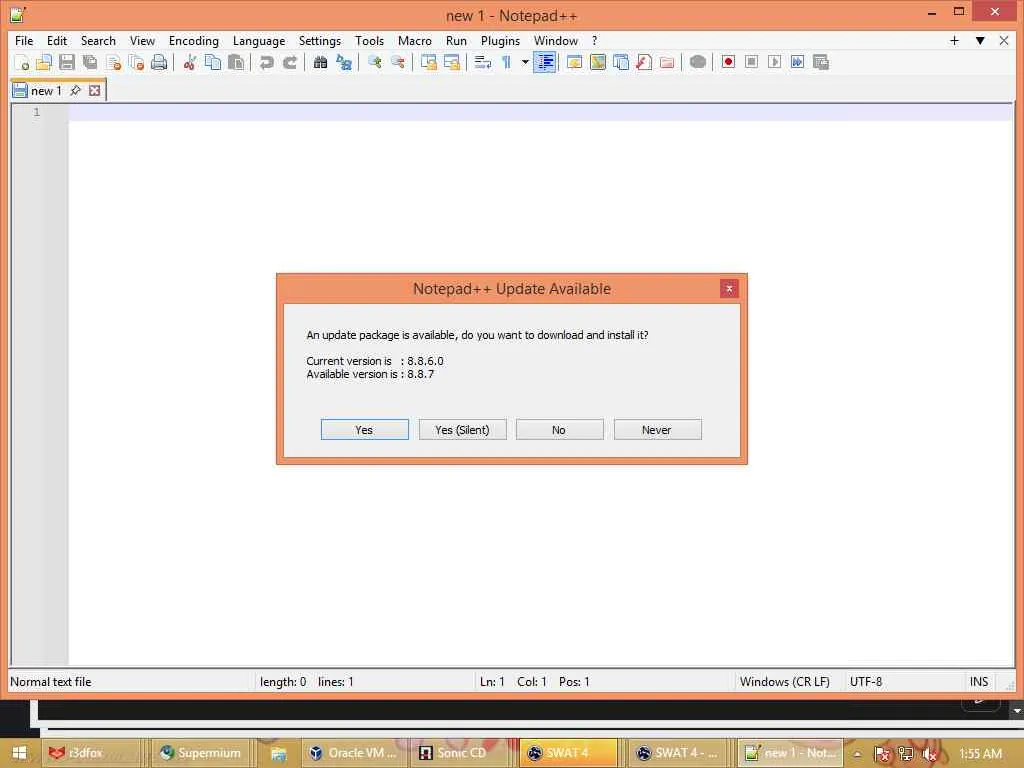This screenshot has width=1024, height=768.
Task: Open Find with the binoculars icon
Action: pos(320,63)
